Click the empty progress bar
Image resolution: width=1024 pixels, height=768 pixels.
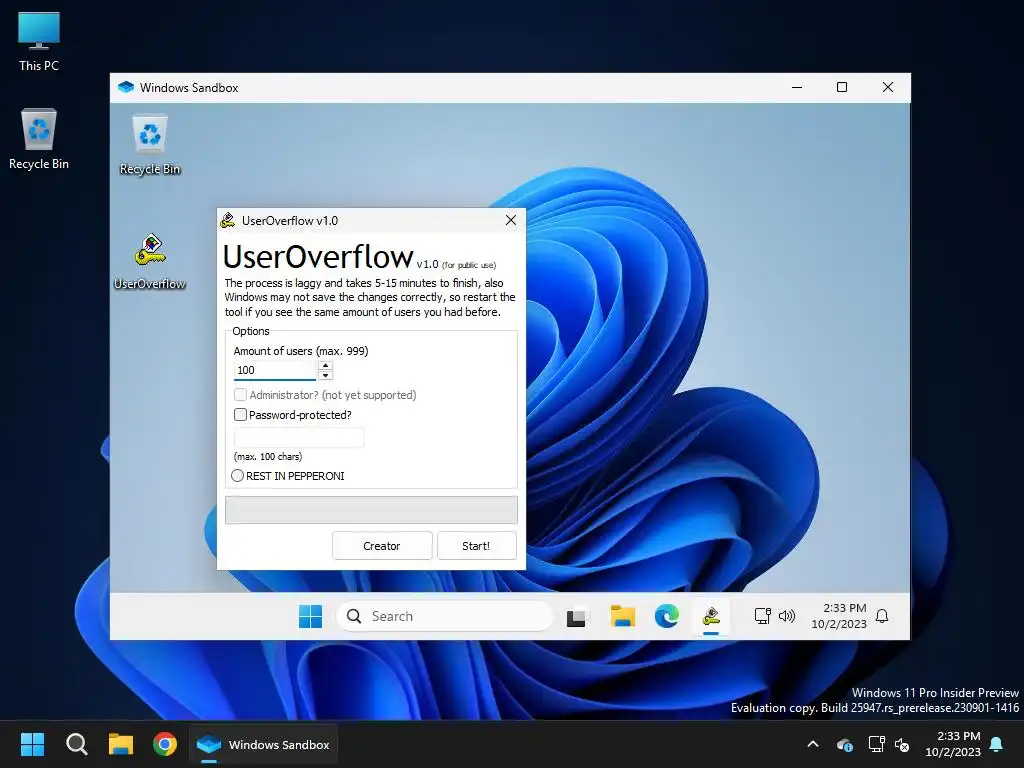(371, 510)
